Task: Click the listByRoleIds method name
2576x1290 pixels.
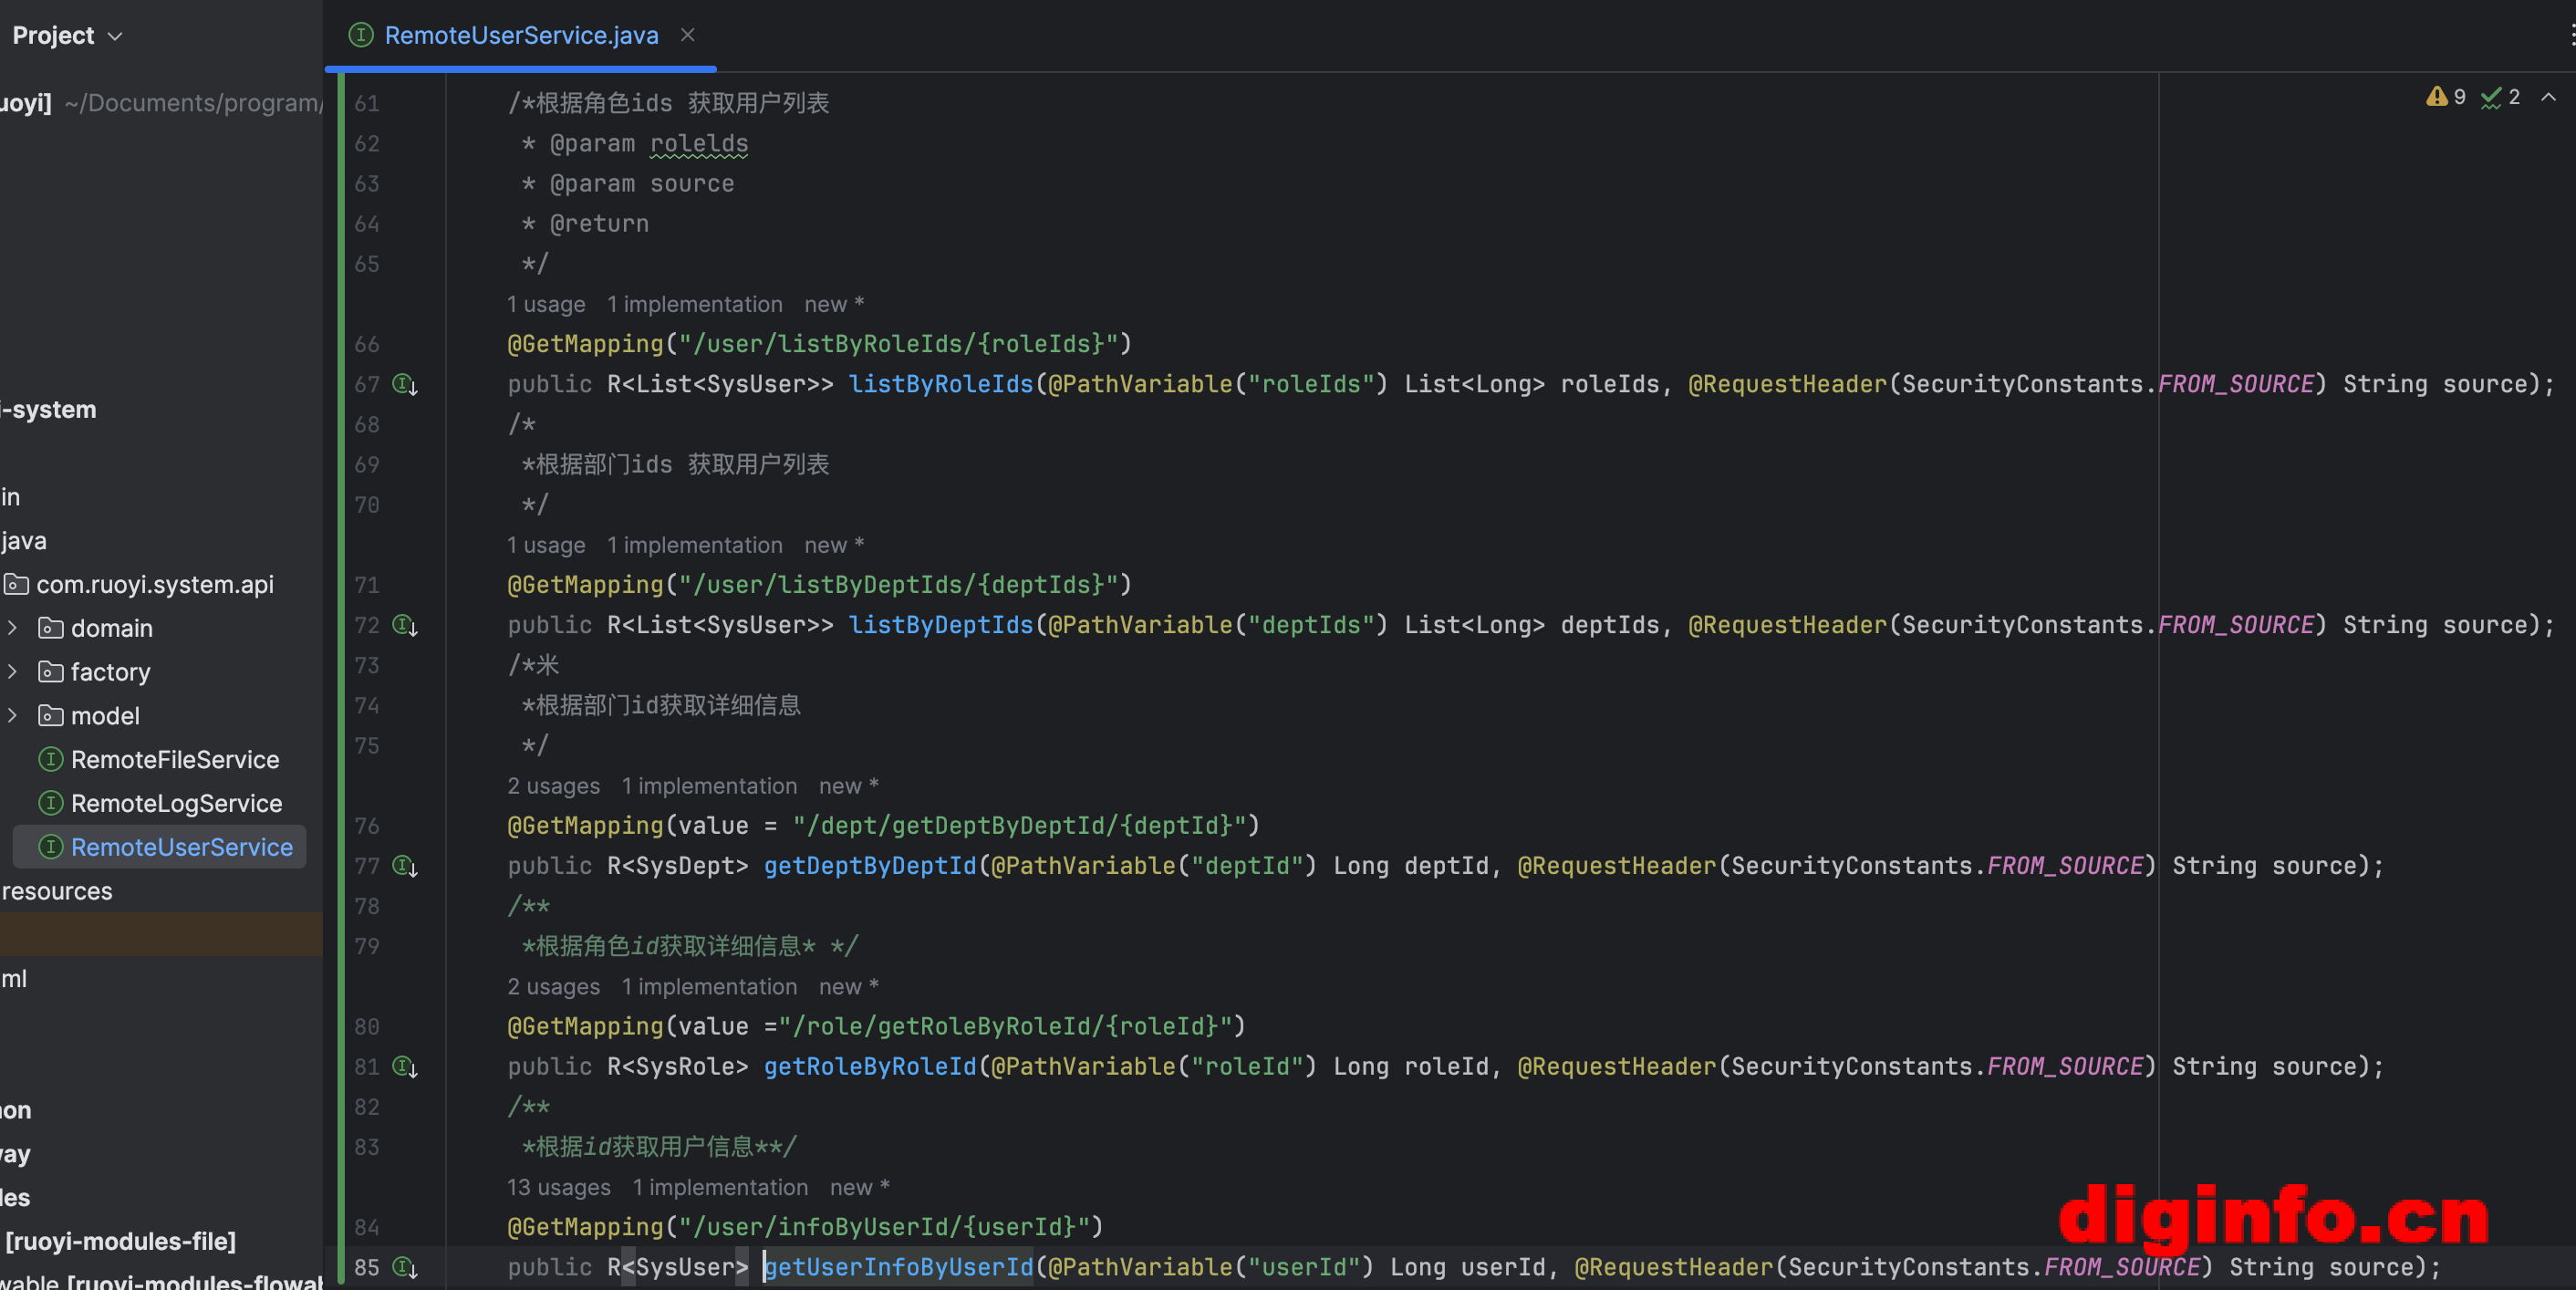Action: point(940,384)
